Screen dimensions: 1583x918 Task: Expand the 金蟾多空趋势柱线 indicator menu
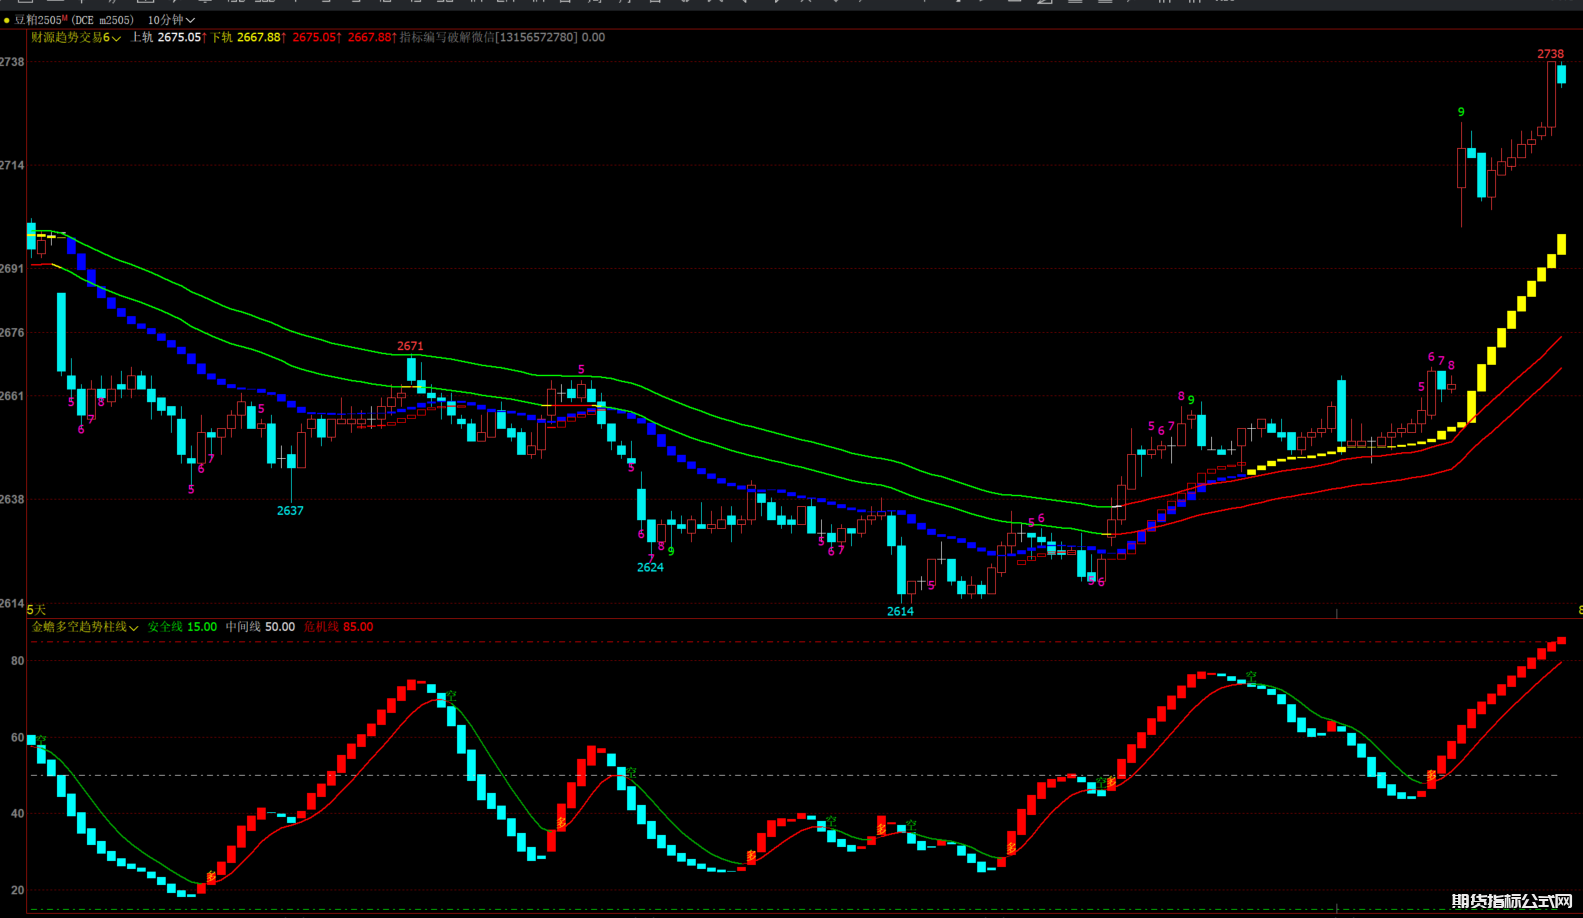click(85, 627)
